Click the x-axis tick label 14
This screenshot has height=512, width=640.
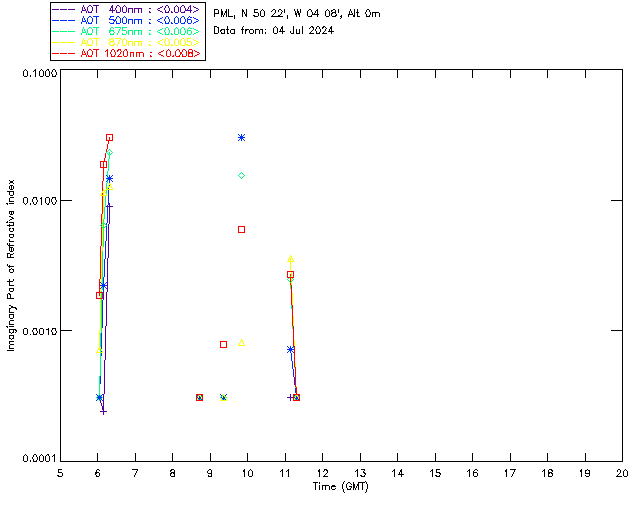coord(398,473)
